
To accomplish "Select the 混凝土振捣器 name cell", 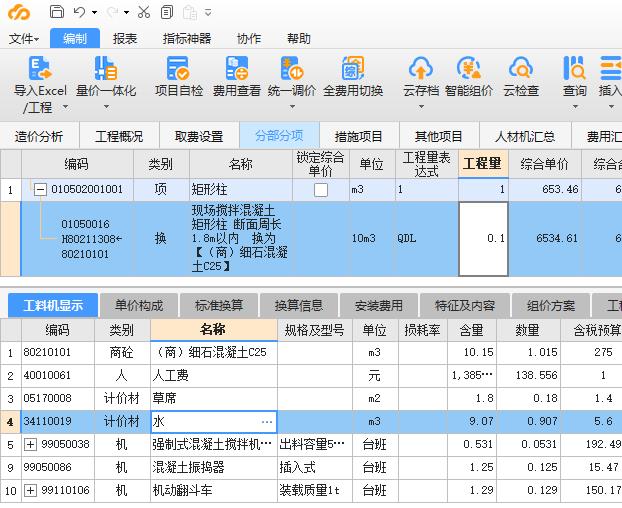I will [x=213, y=468].
